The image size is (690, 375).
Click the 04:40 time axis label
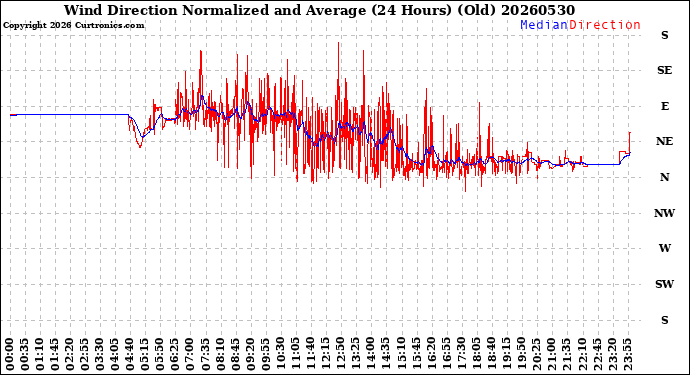click(130, 354)
